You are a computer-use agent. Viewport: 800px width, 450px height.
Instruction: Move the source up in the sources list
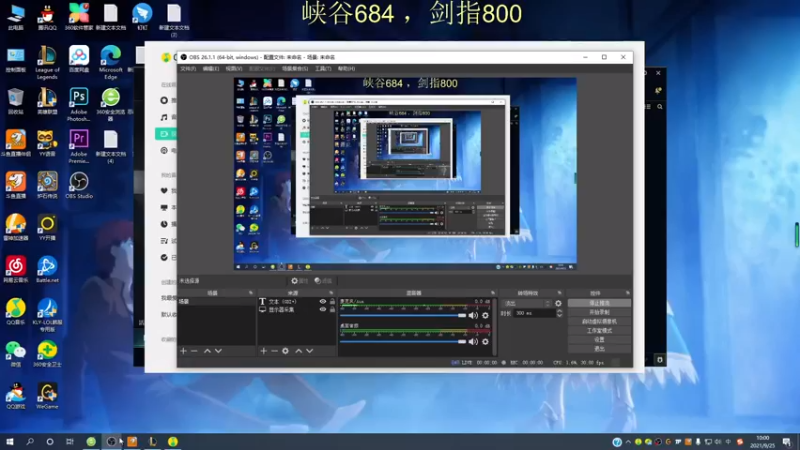tap(298, 351)
